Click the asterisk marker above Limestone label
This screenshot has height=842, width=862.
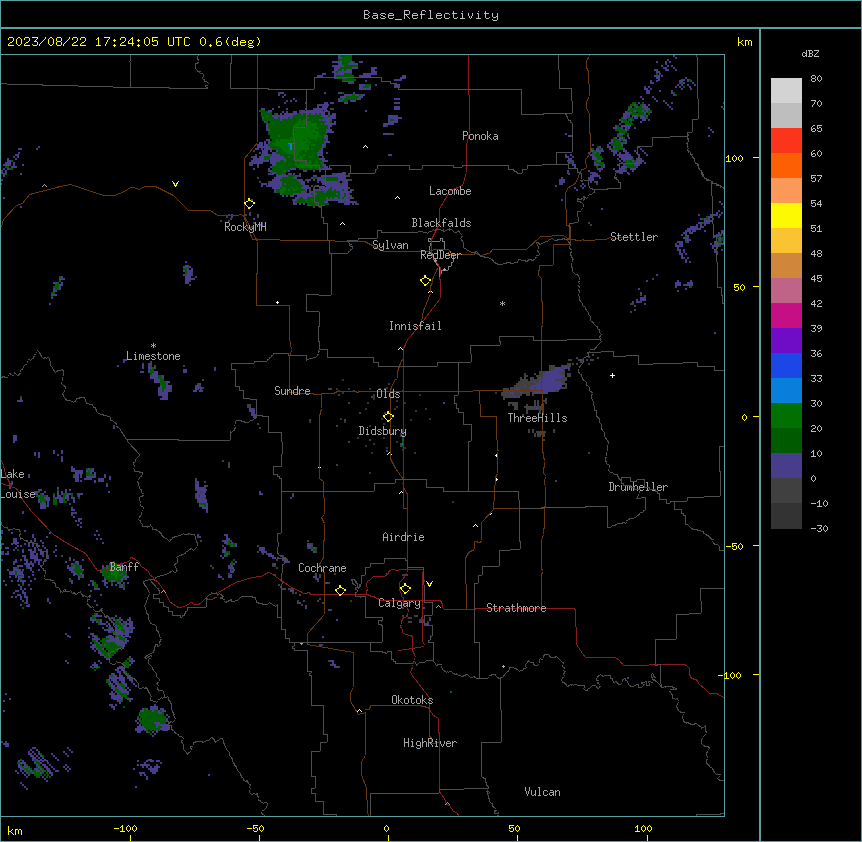coord(153,346)
